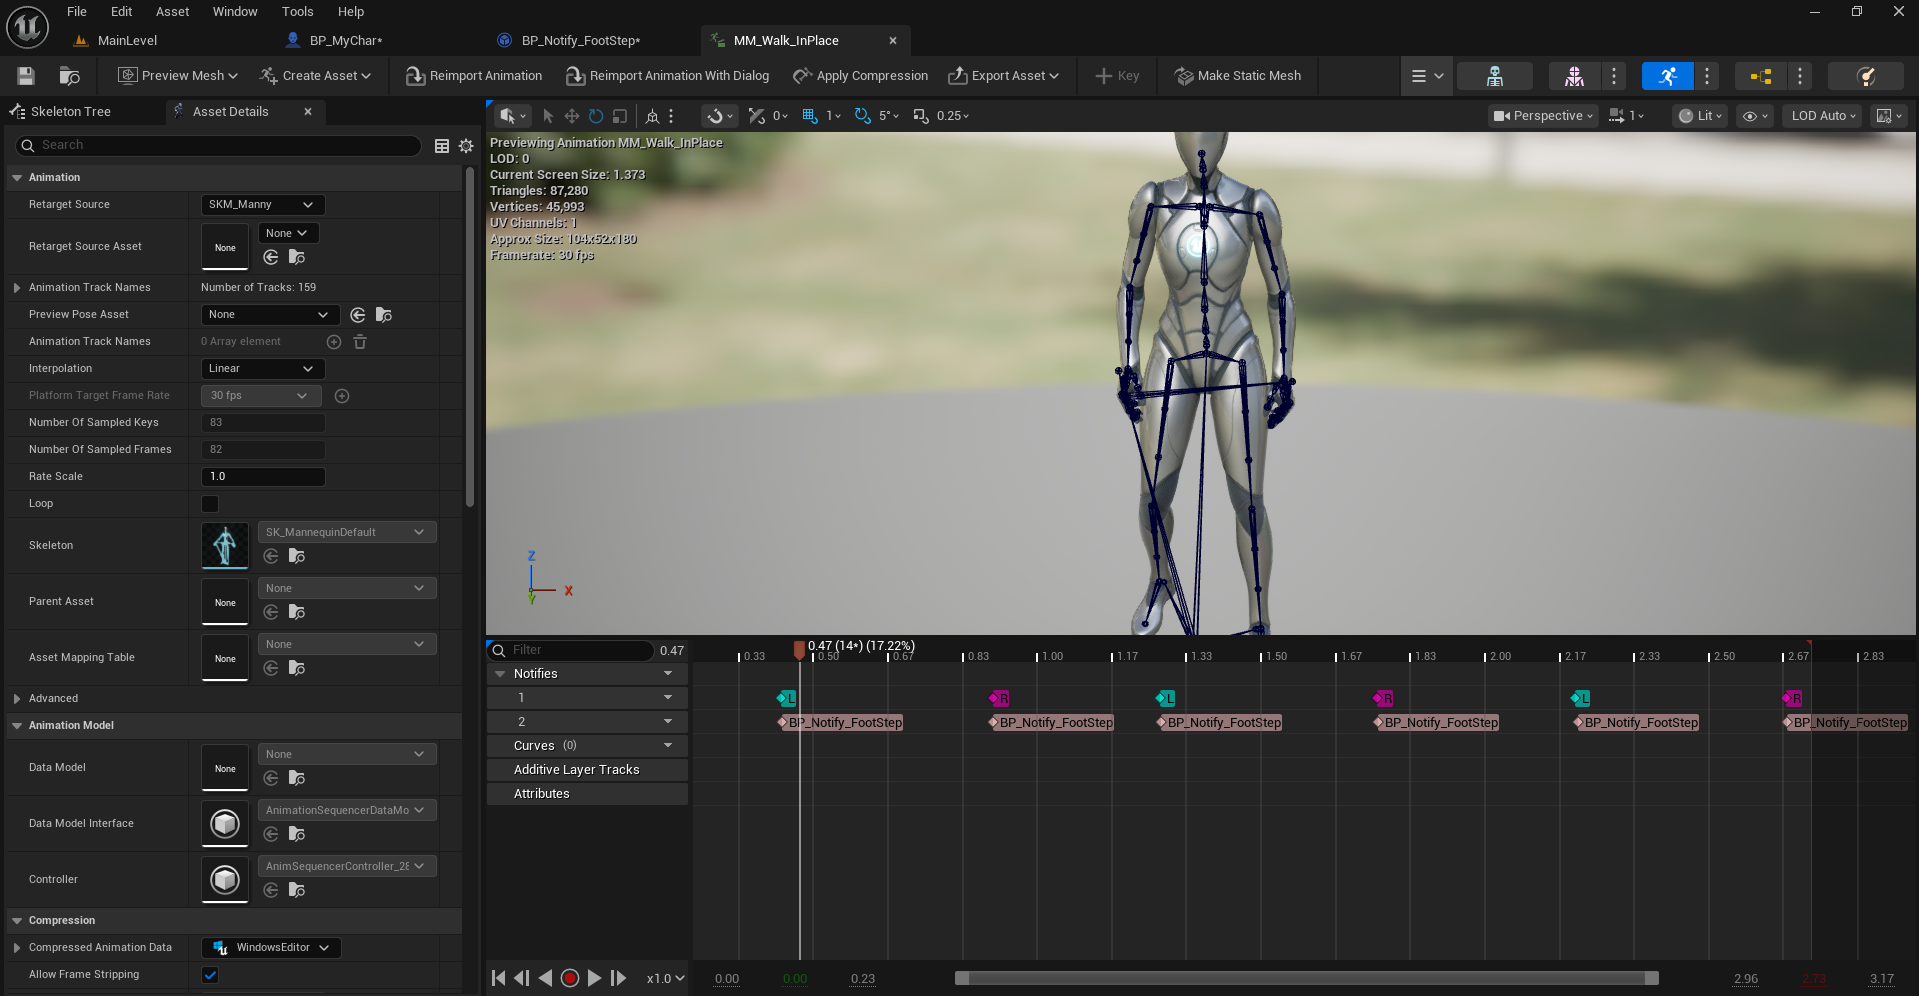The height and width of the screenshot is (996, 1919).
Task: Browse to asset in Content Browser icon
Action: pos(69,76)
